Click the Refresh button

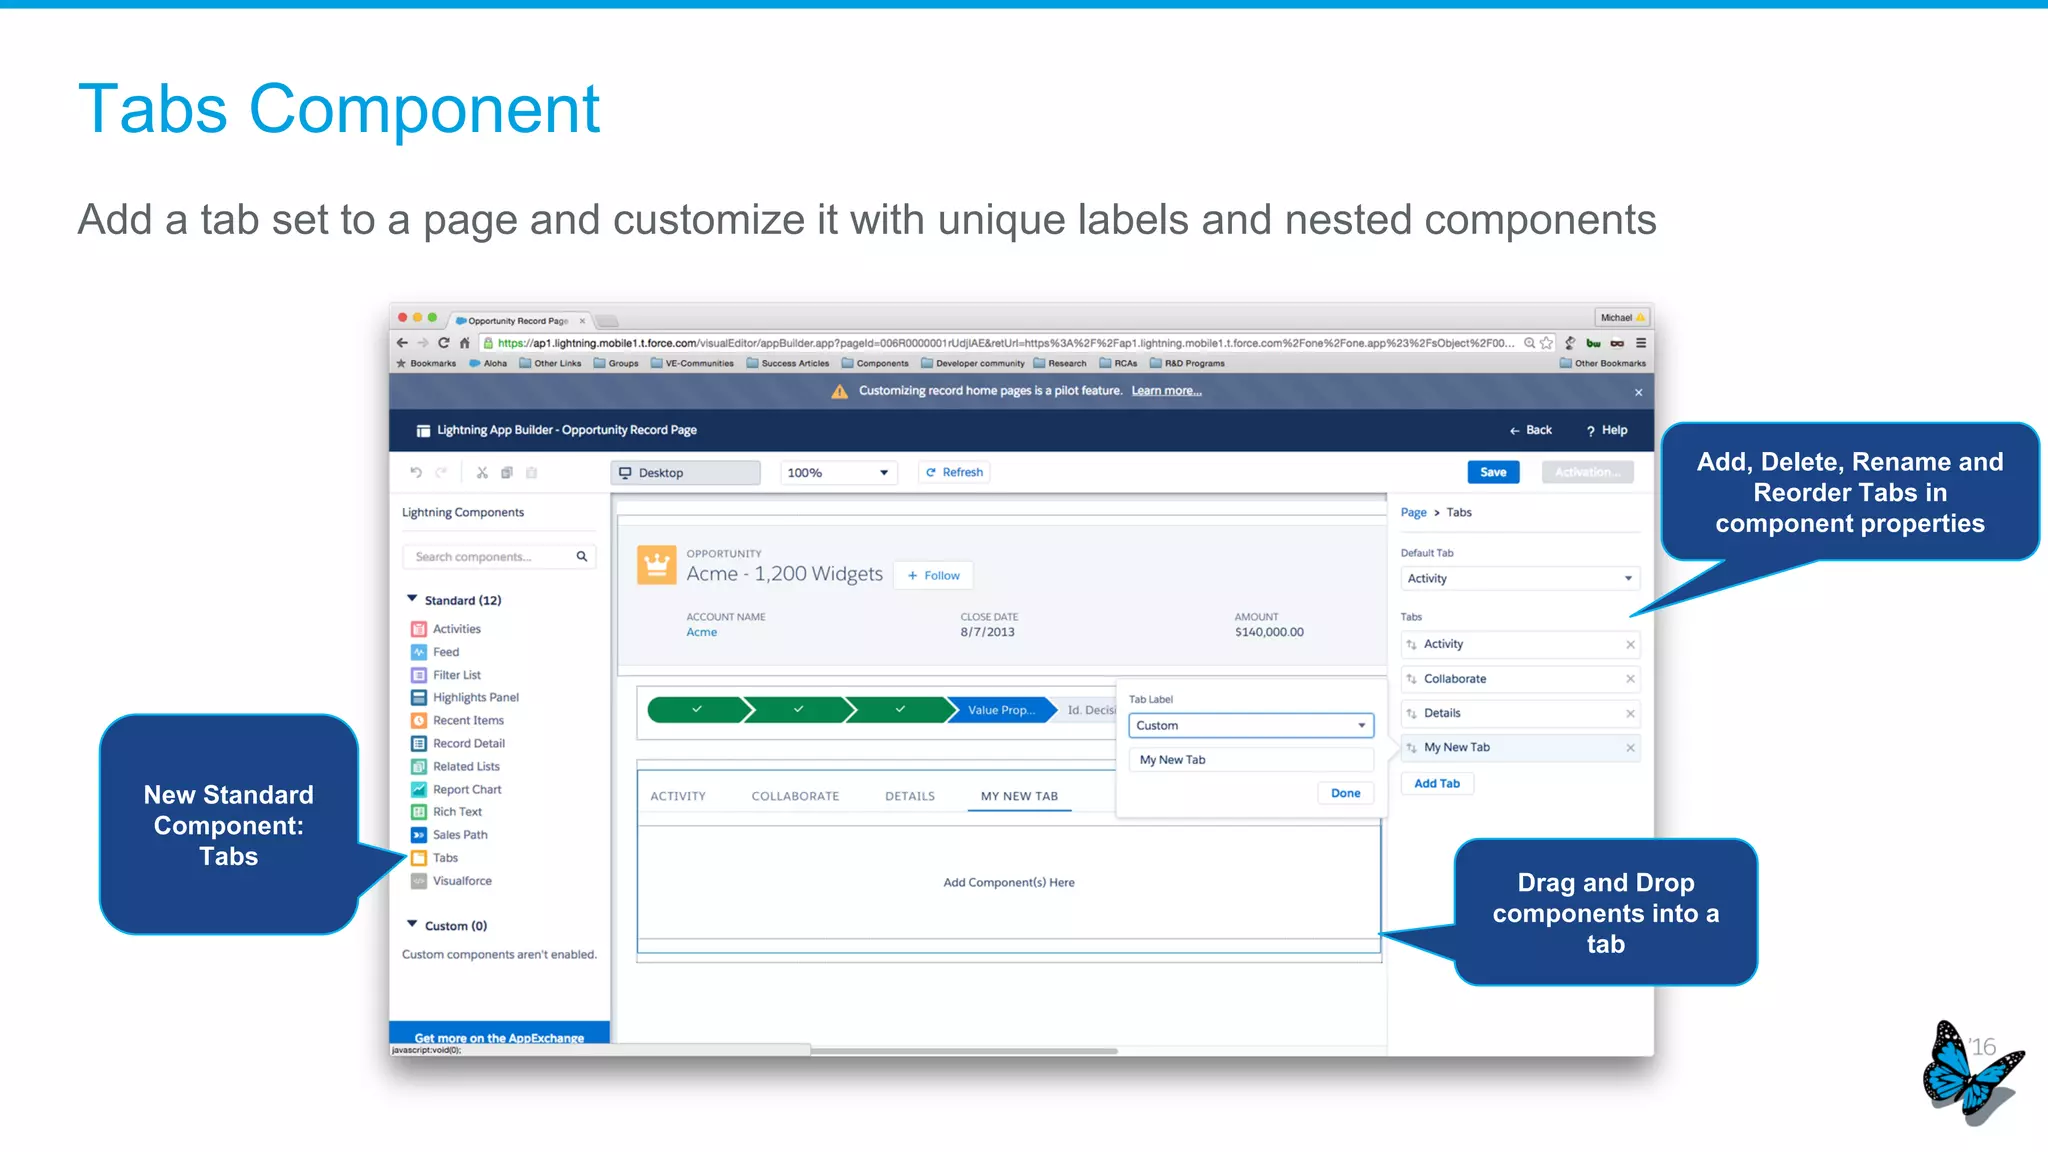pos(954,472)
